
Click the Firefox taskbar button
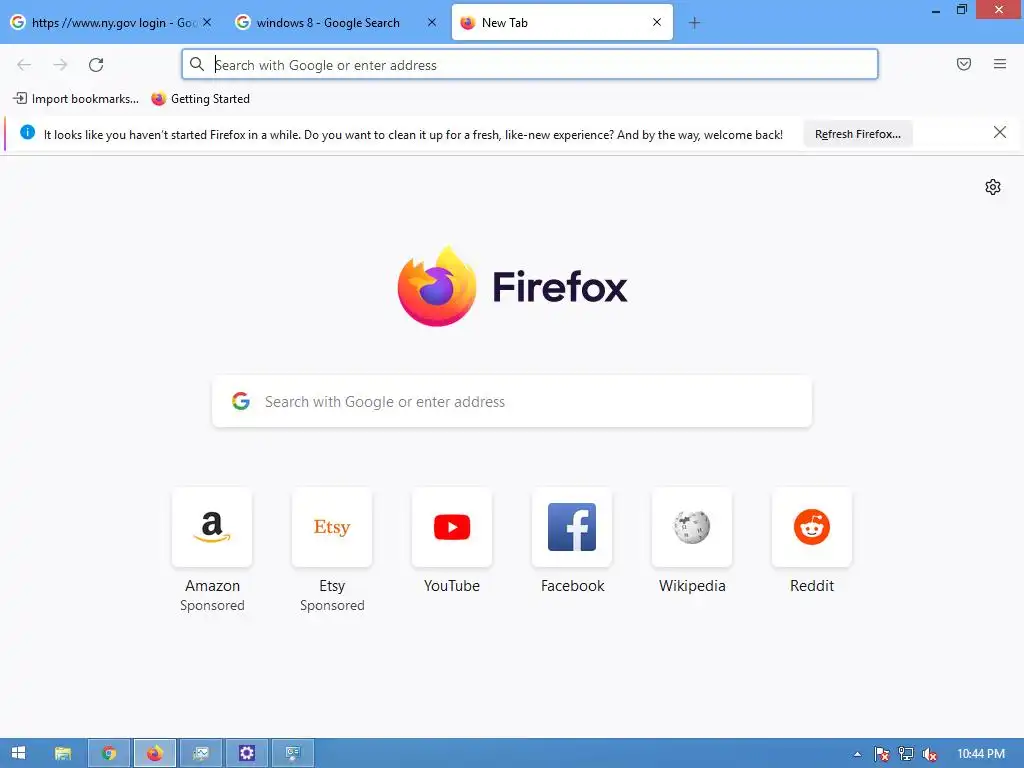point(155,753)
